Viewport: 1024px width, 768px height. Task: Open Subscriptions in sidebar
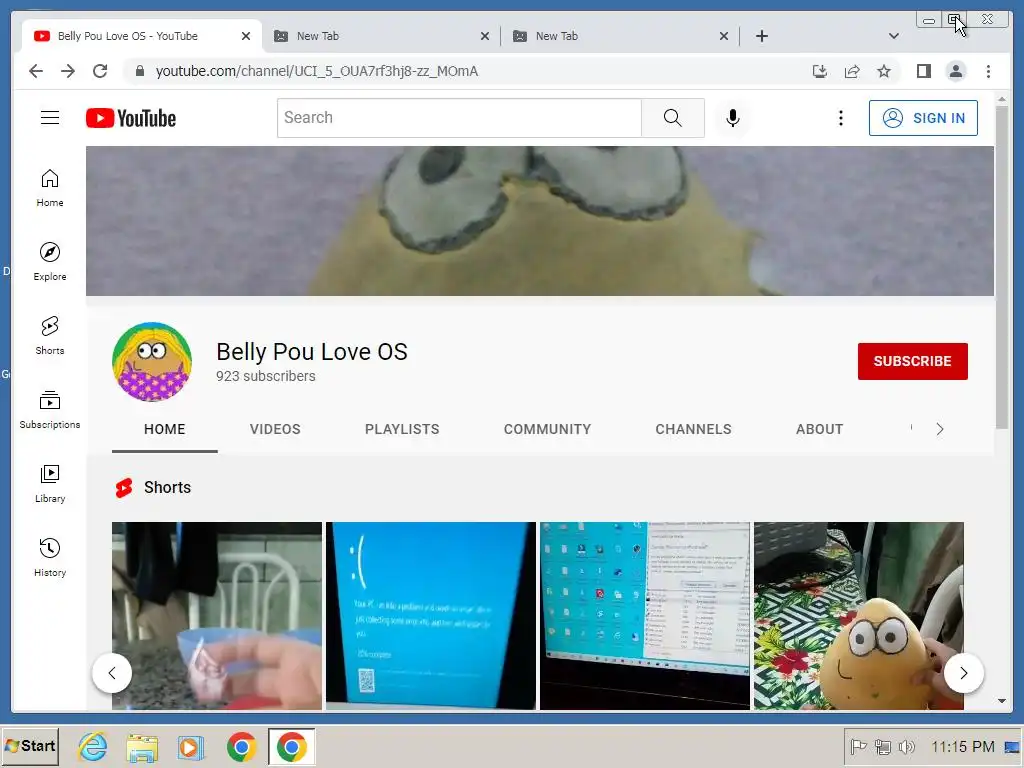tap(50, 409)
